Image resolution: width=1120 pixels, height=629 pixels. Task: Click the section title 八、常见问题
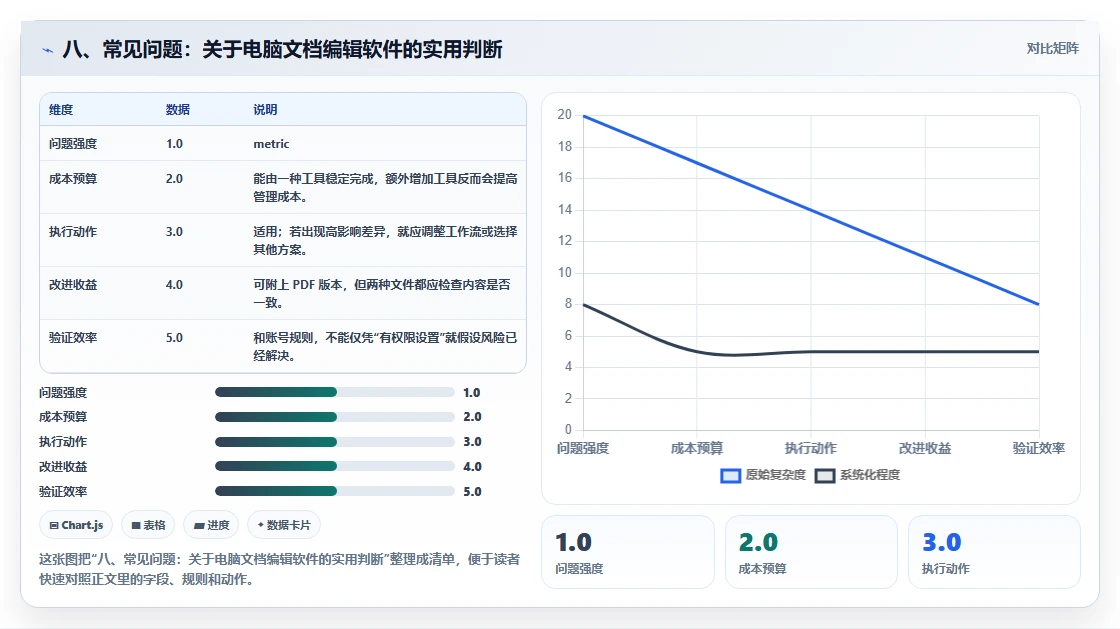click(282, 49)
